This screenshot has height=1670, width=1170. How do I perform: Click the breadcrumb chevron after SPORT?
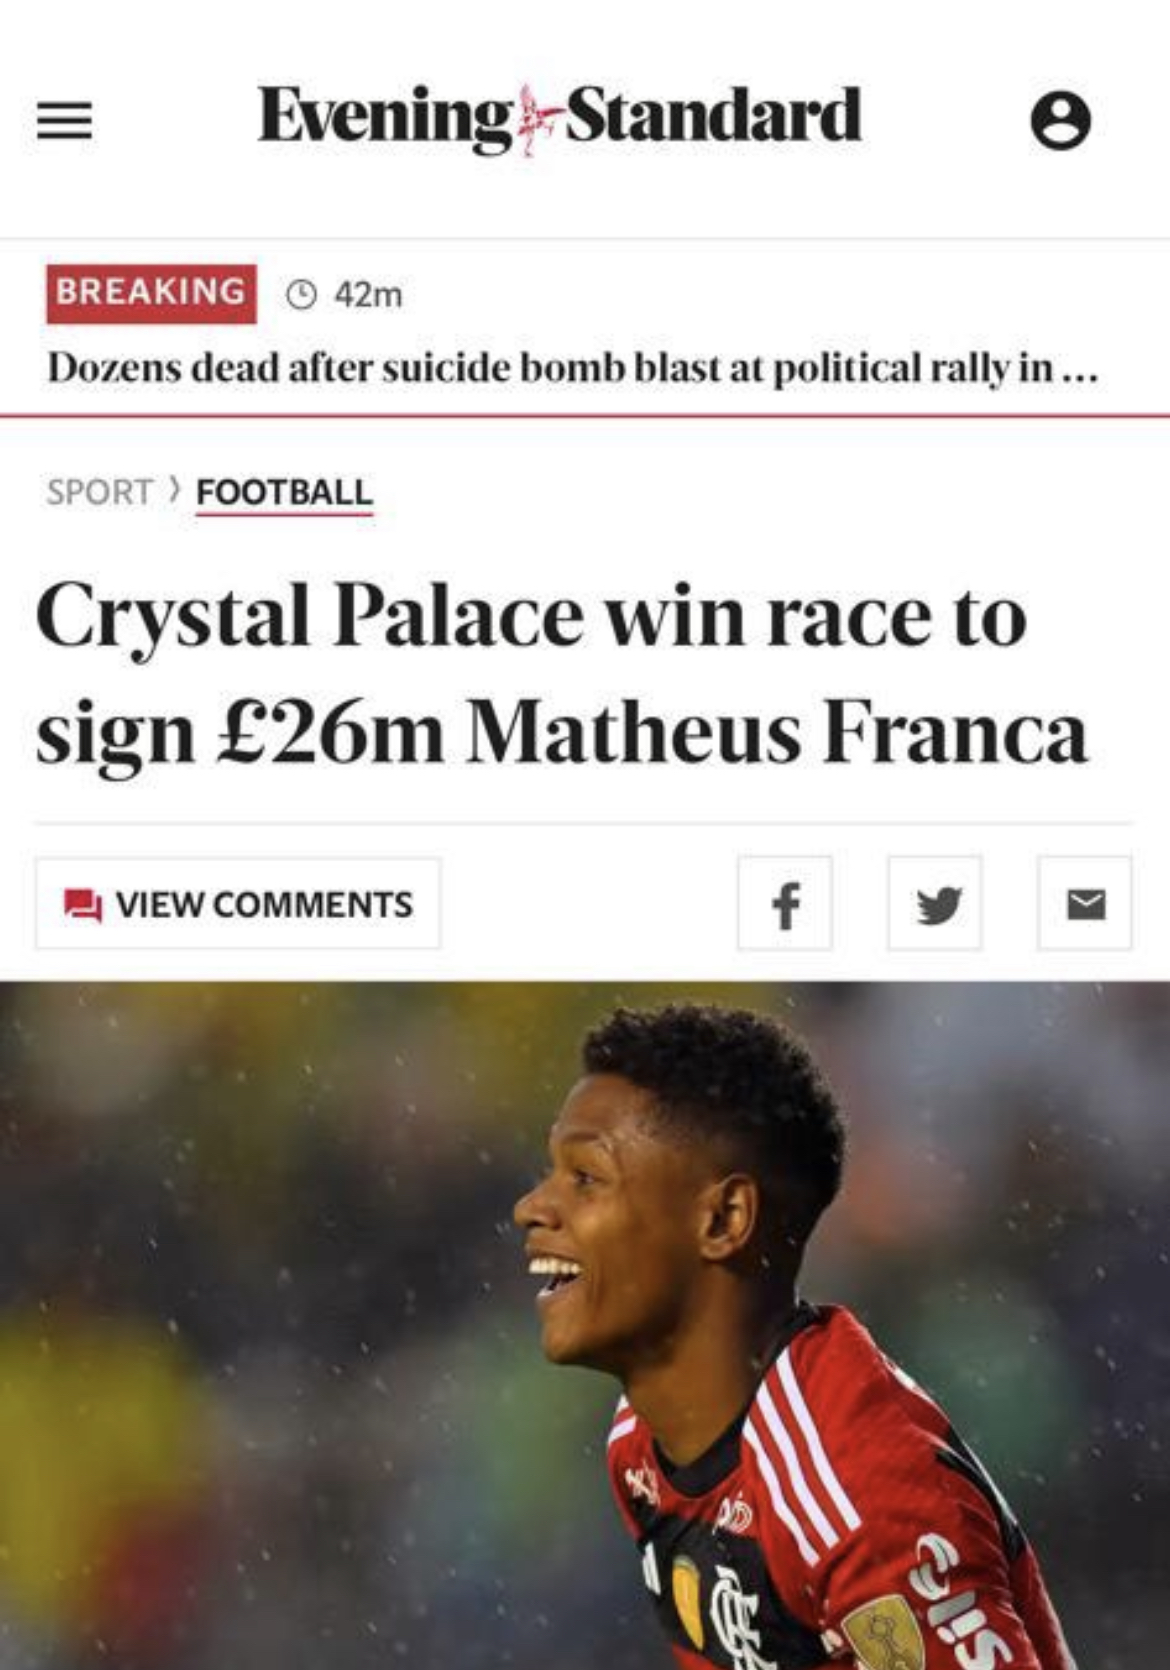pyautogui.click(x=175, y=490)
